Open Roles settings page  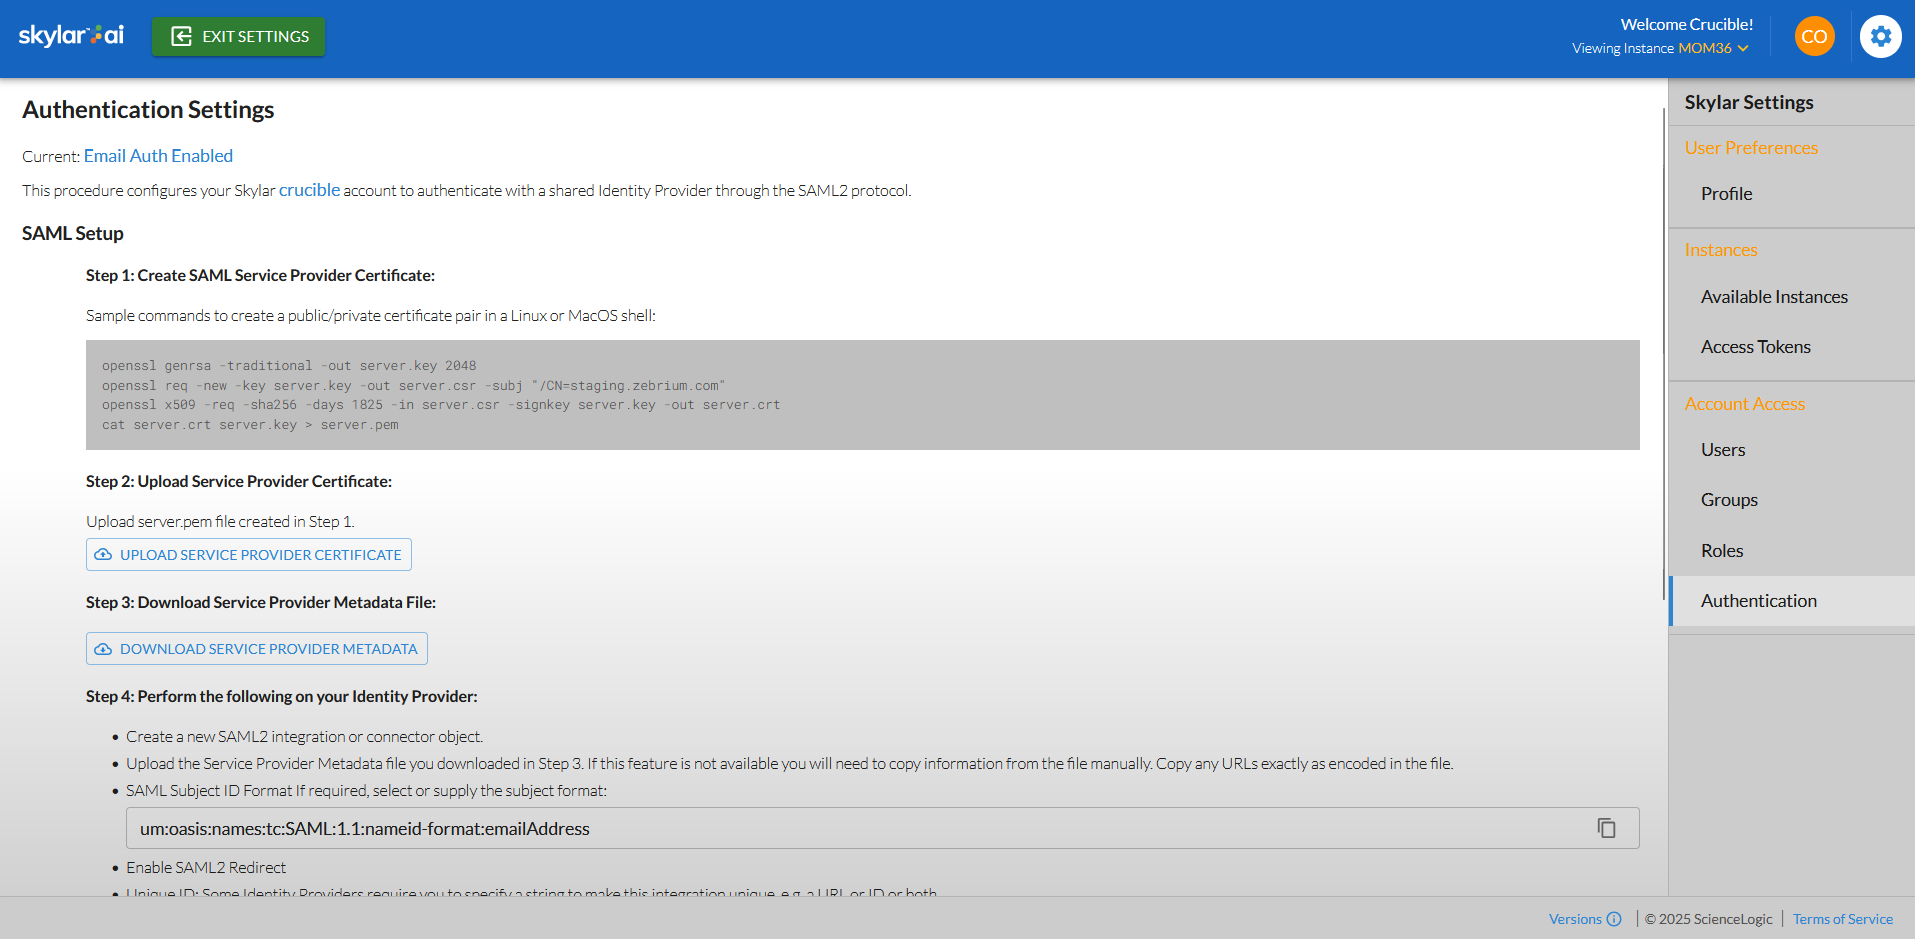click(1722, 551)
